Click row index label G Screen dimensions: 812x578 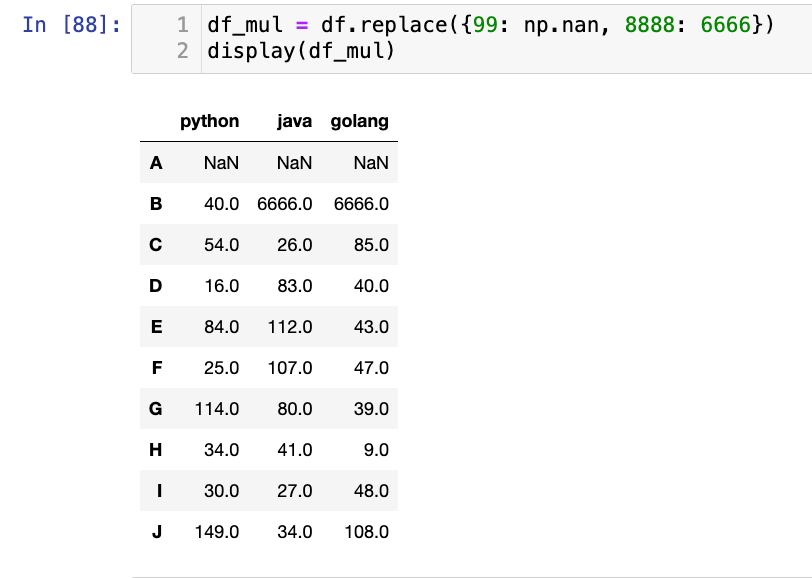156,408
